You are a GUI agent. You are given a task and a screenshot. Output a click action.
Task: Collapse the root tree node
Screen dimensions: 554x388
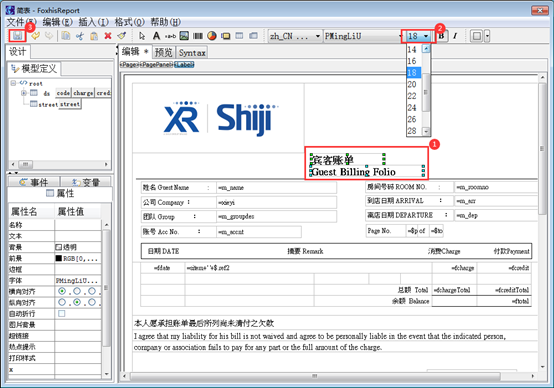13,83
